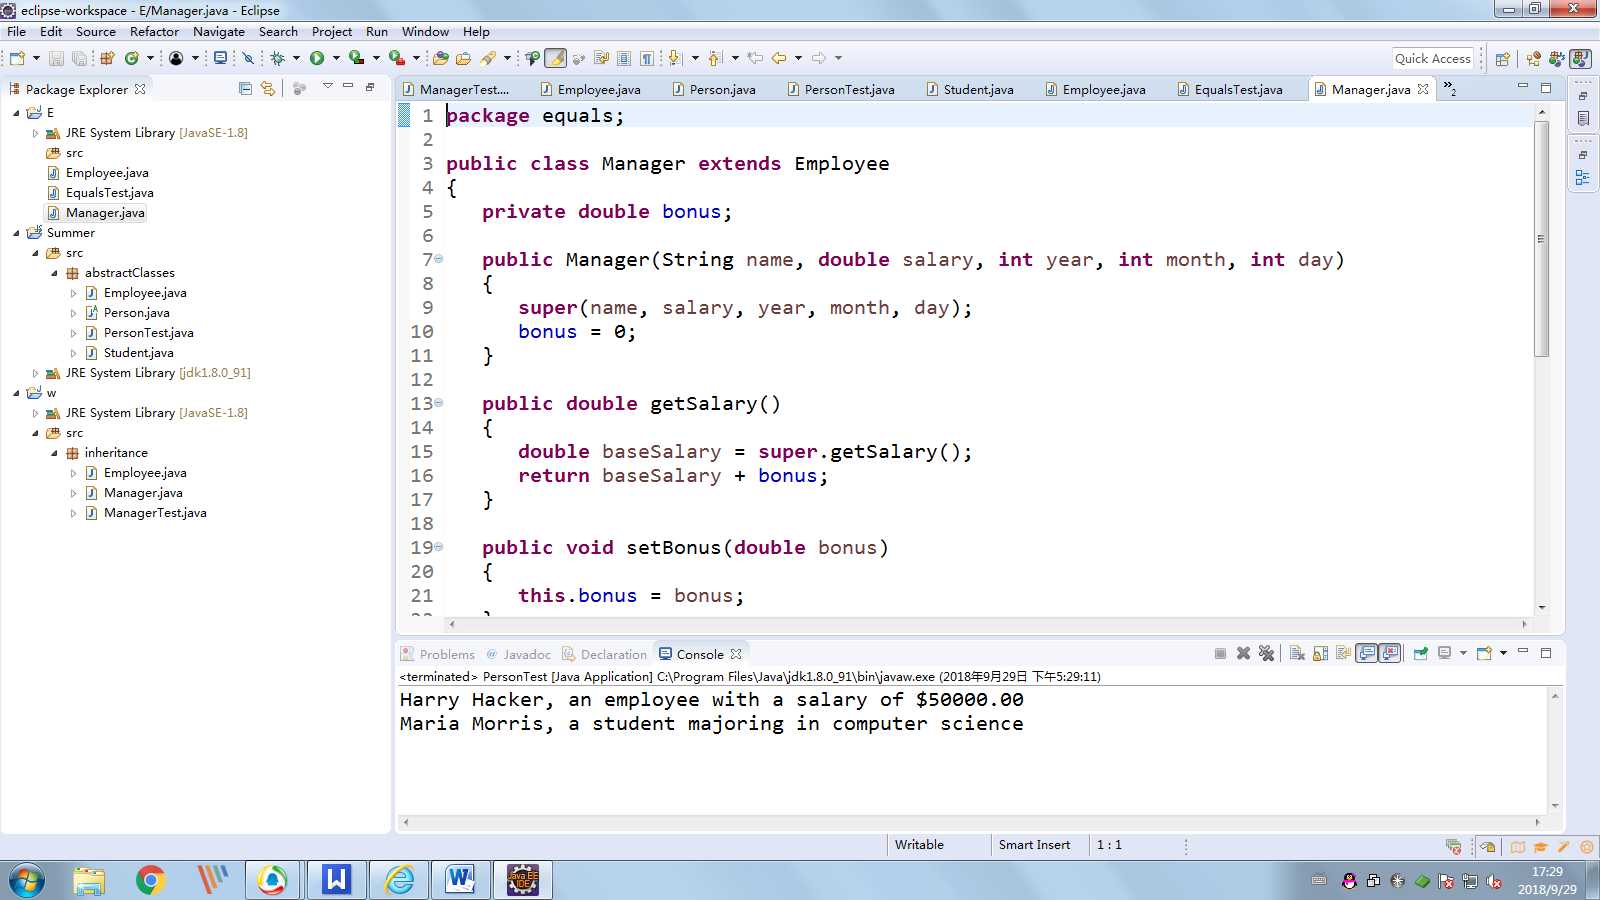This screenshot has width=1600, height=900.
Task: Toggle Show Whitespace Characters icon
Action: point(647,58)
